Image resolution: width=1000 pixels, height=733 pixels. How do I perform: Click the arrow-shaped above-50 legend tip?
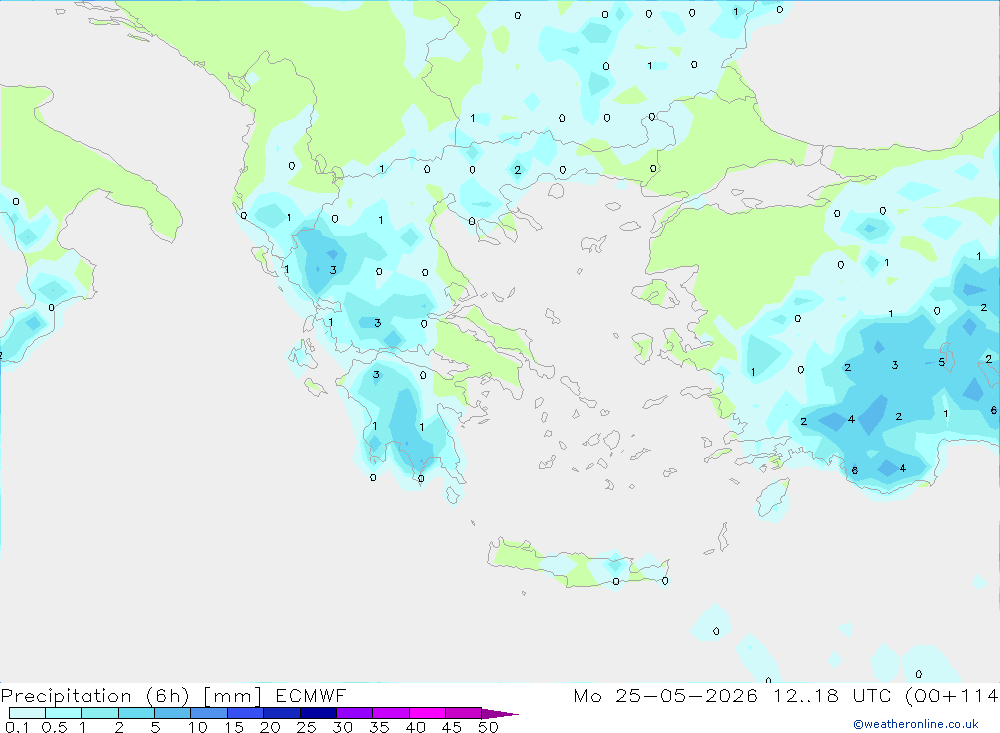pos(500,713)
